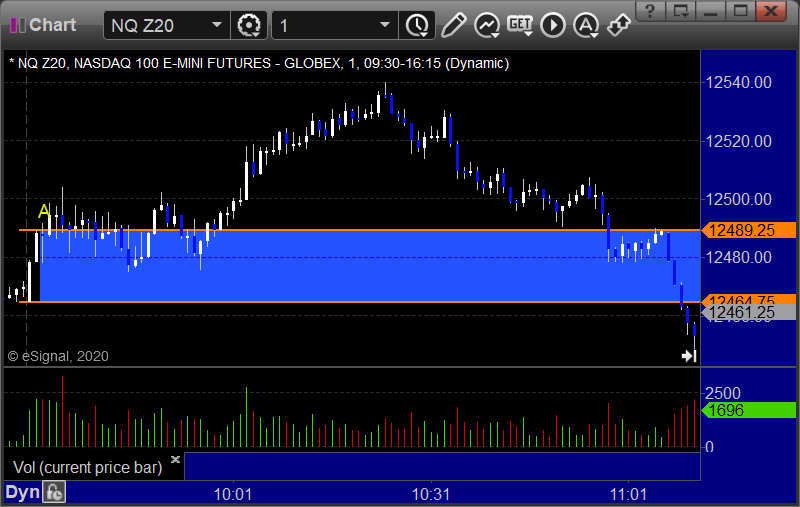This screenshot has width=800, height=507.
Task: Click the 10:31 time axis label
Action: click(x=431, y=494)
